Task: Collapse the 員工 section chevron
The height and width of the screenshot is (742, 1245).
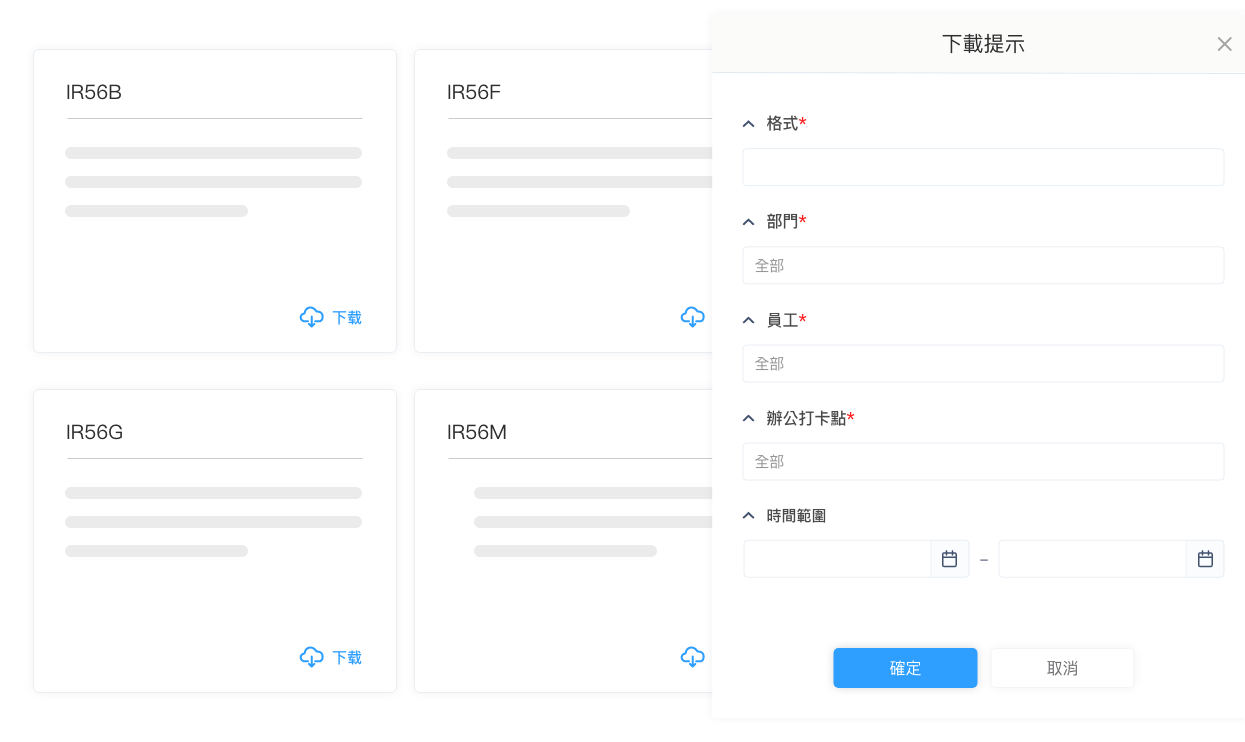Action: point(748,320)
